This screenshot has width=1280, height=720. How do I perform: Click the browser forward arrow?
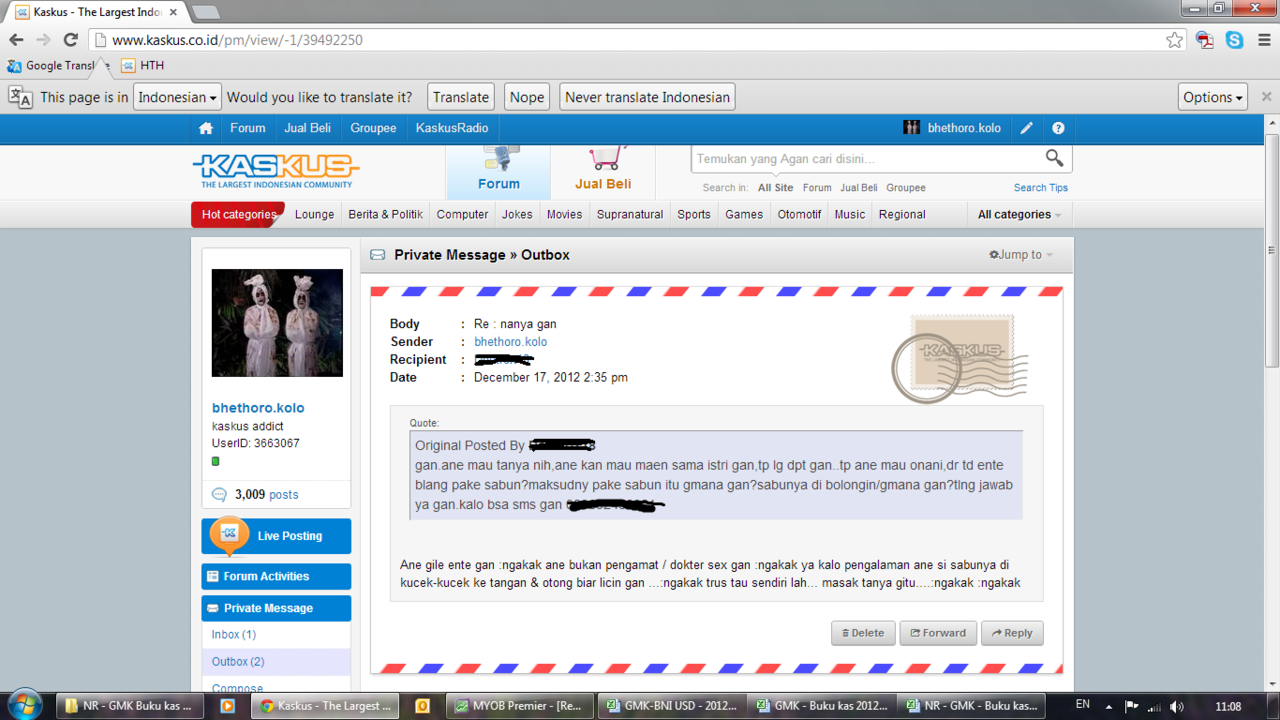43,40
